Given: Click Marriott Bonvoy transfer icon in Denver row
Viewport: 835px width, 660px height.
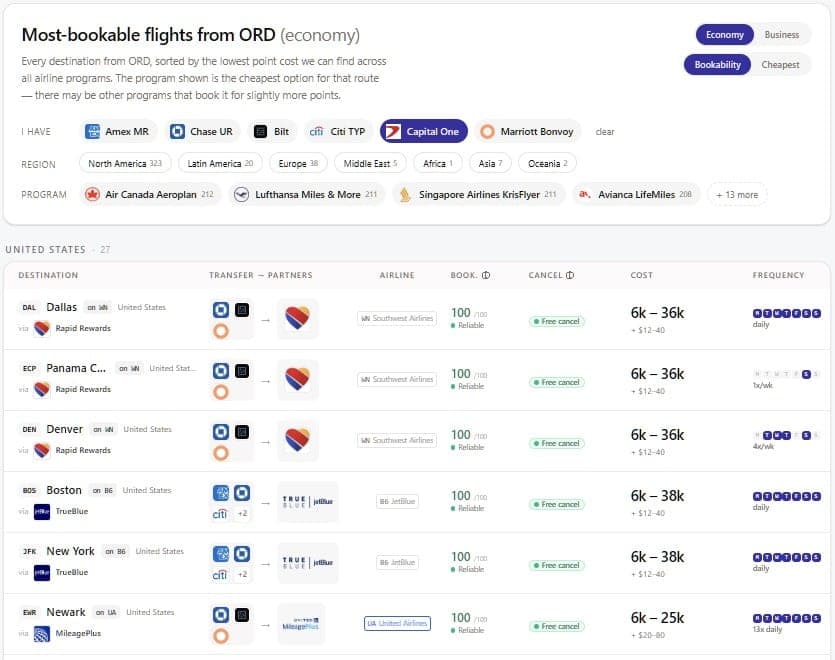Looking at the screenshot, I should (221, 453).
